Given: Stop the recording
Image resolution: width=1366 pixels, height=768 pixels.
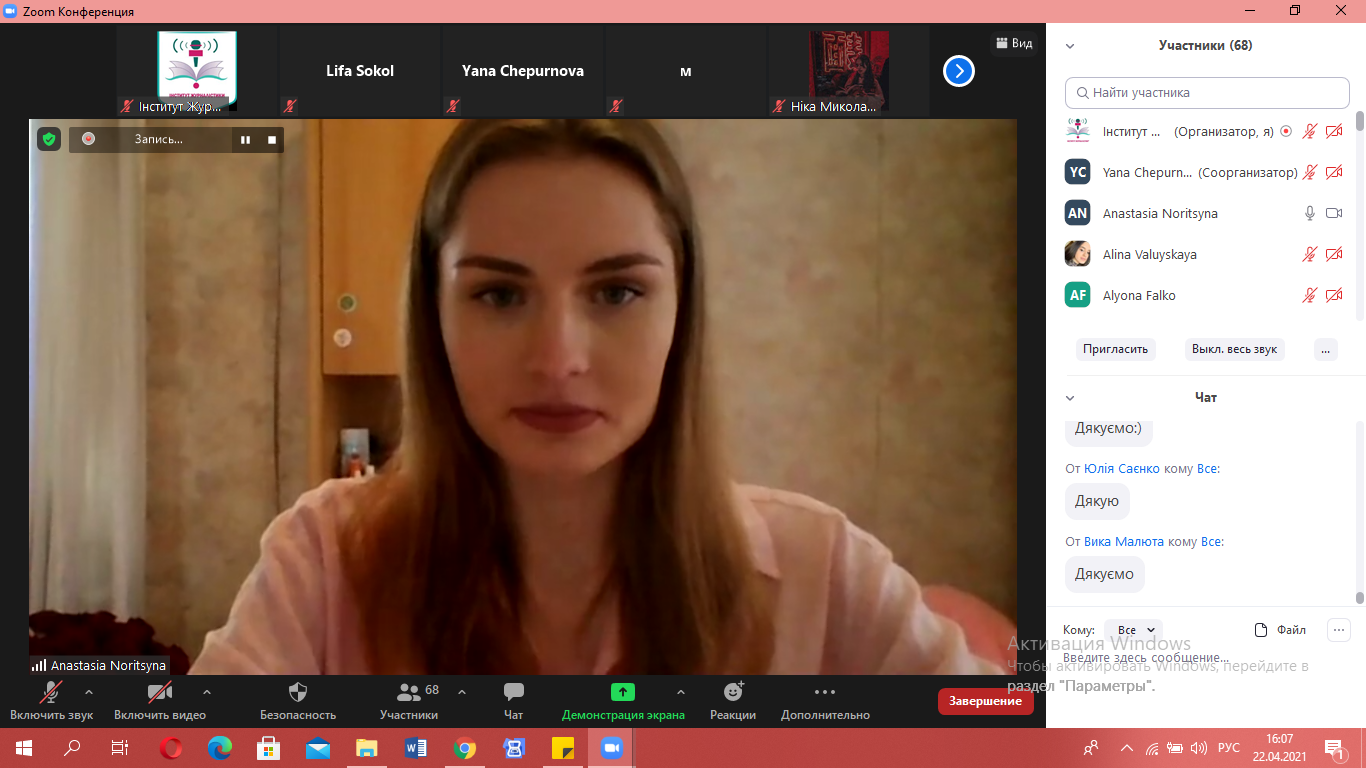Looking at the screenshot, I should (271, 140).
